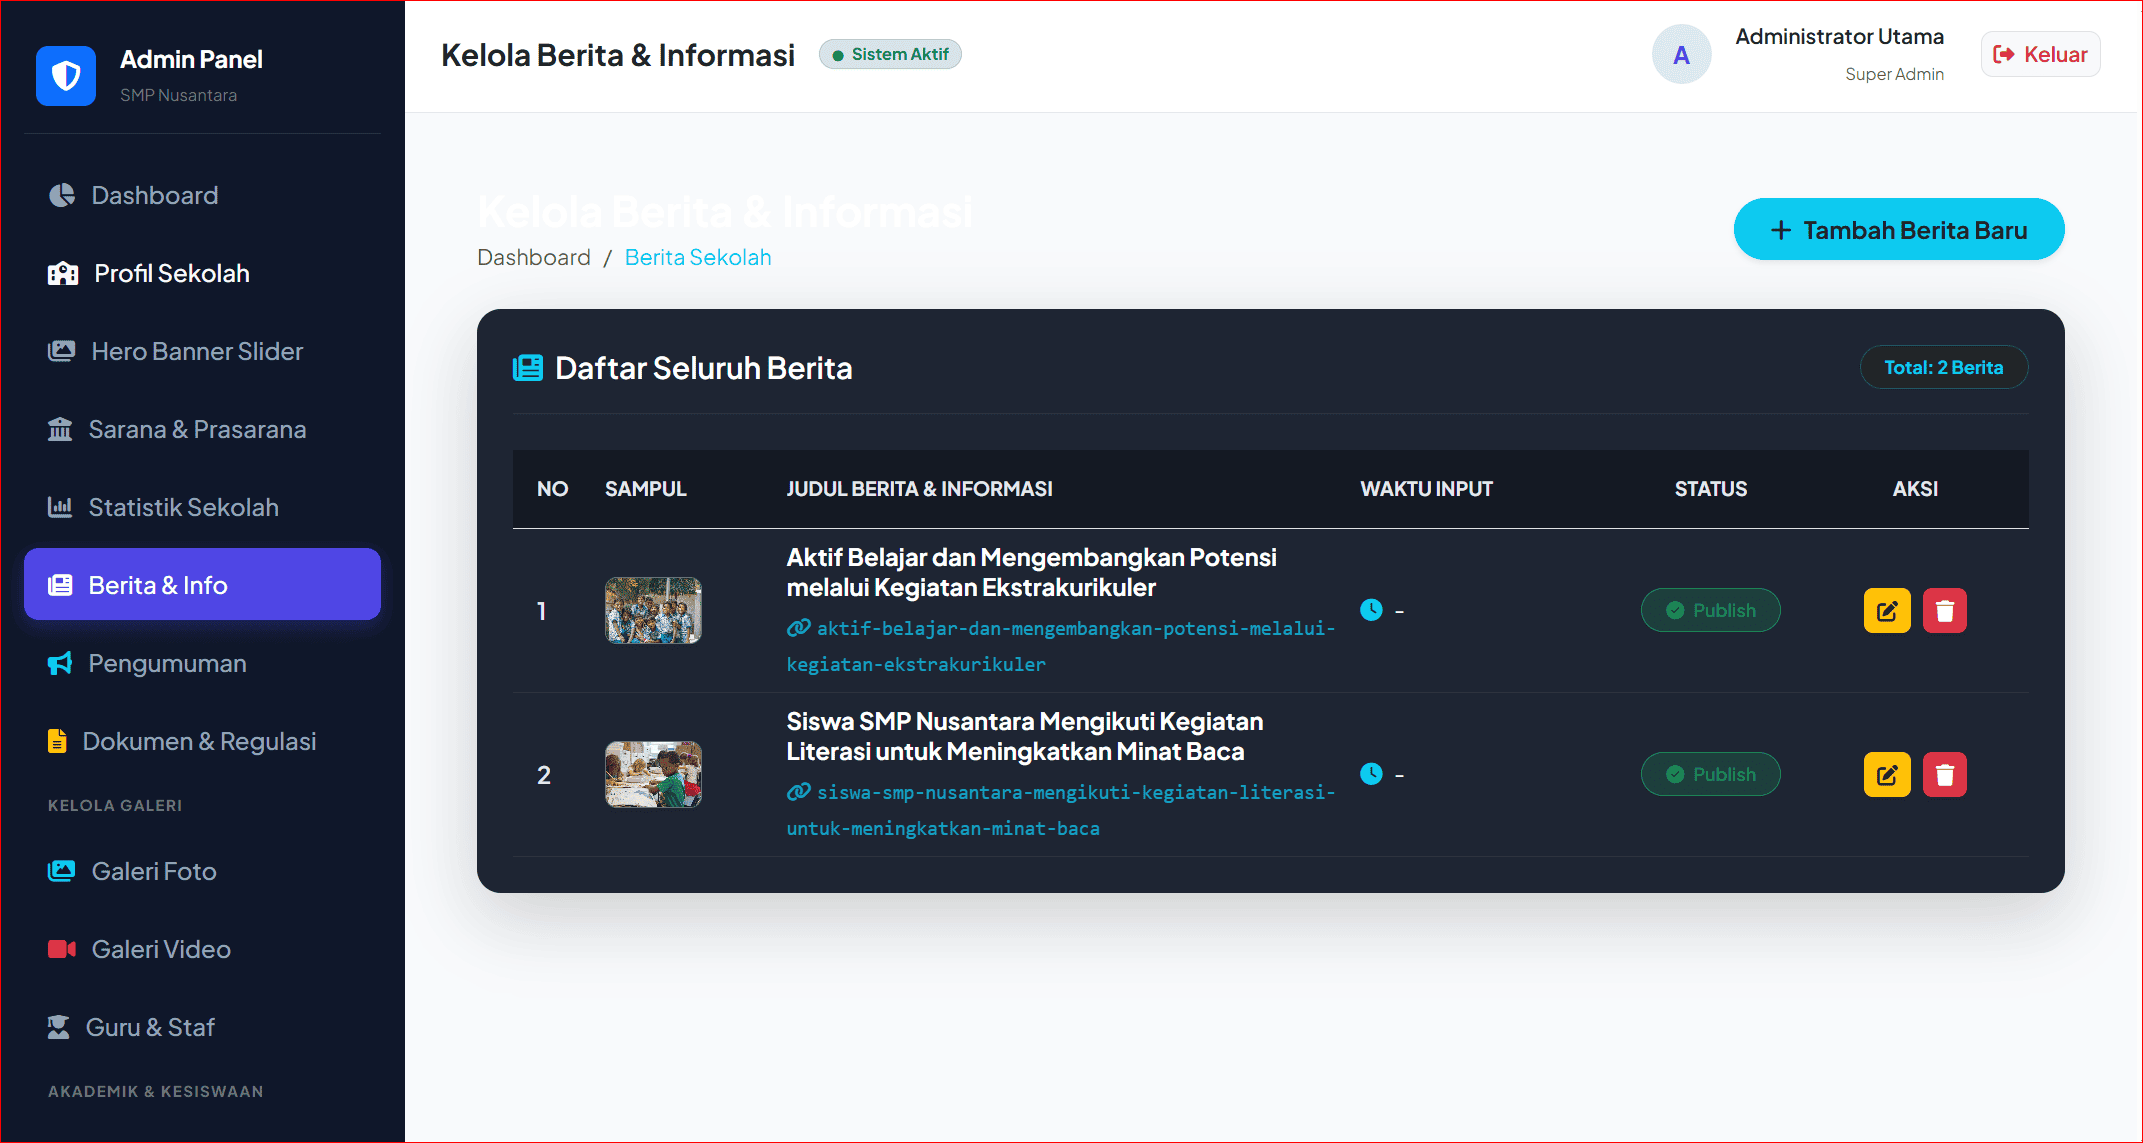Edit the Aktif Belajar news entry
Viewport: 2143px width, 1143px height.
point(1887,611)
